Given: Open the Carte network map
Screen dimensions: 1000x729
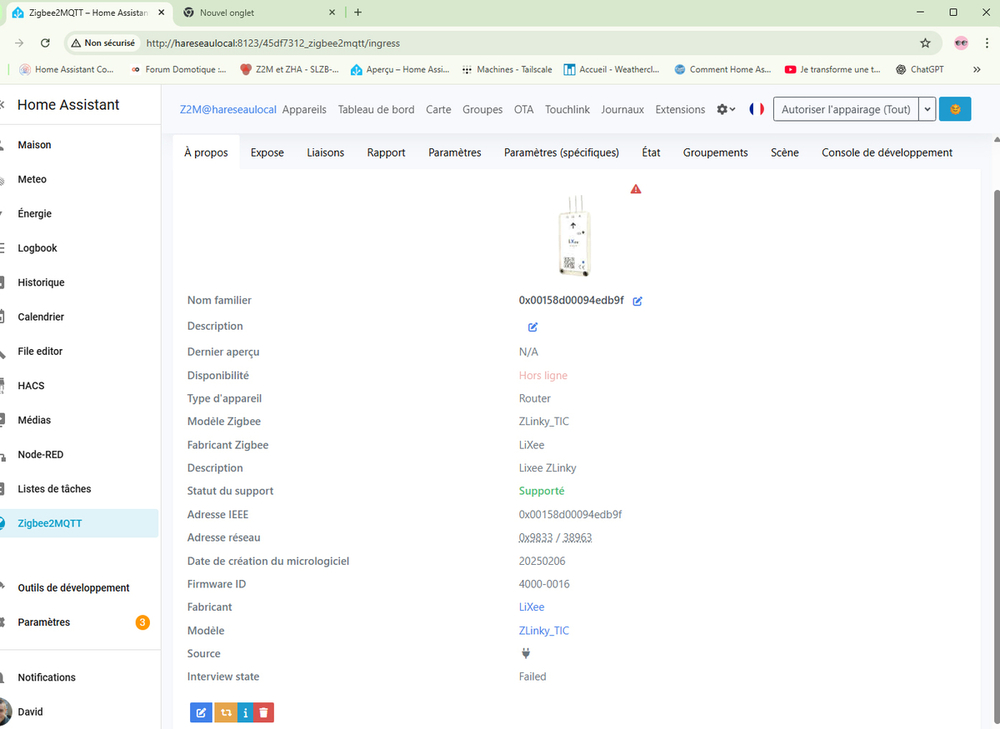Looking at the screenshot, I should pyautogui.click(x=438, y=109).
